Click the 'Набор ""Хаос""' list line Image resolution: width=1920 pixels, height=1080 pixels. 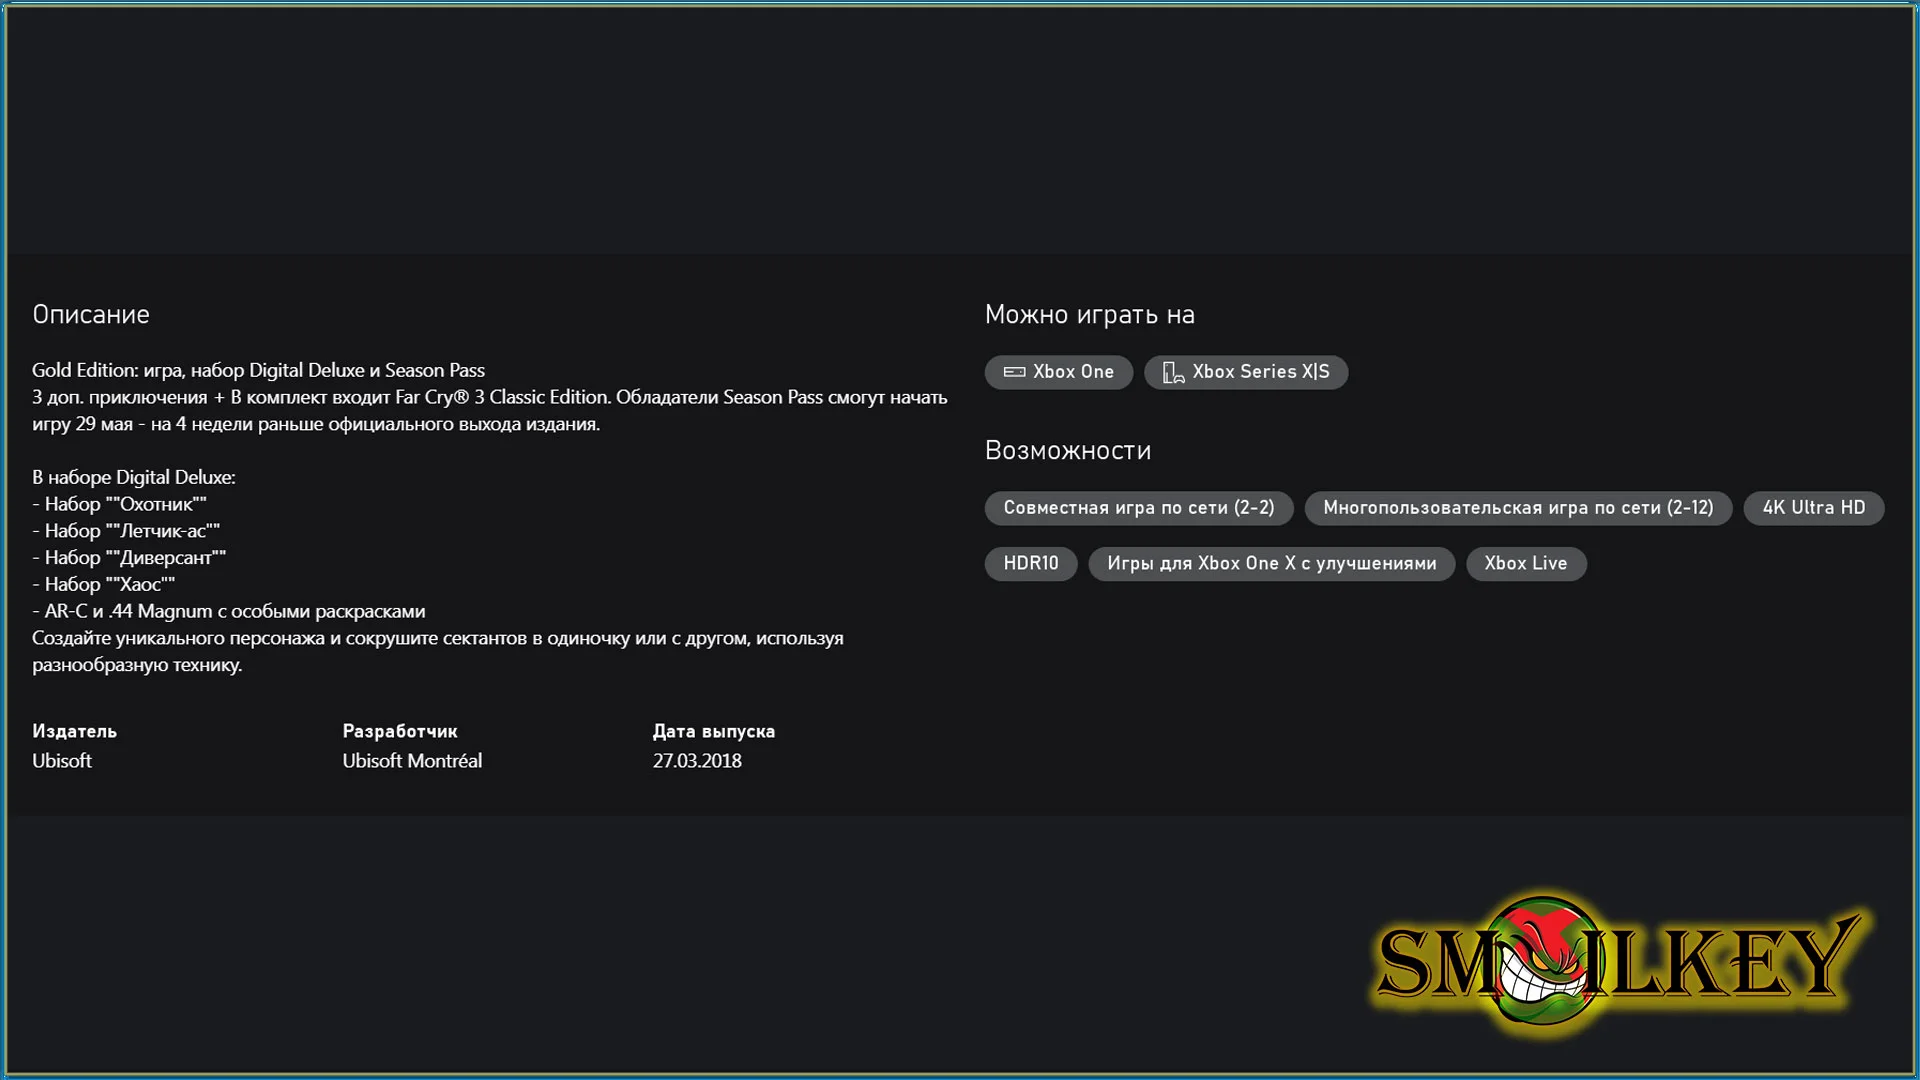click(103, 585)
